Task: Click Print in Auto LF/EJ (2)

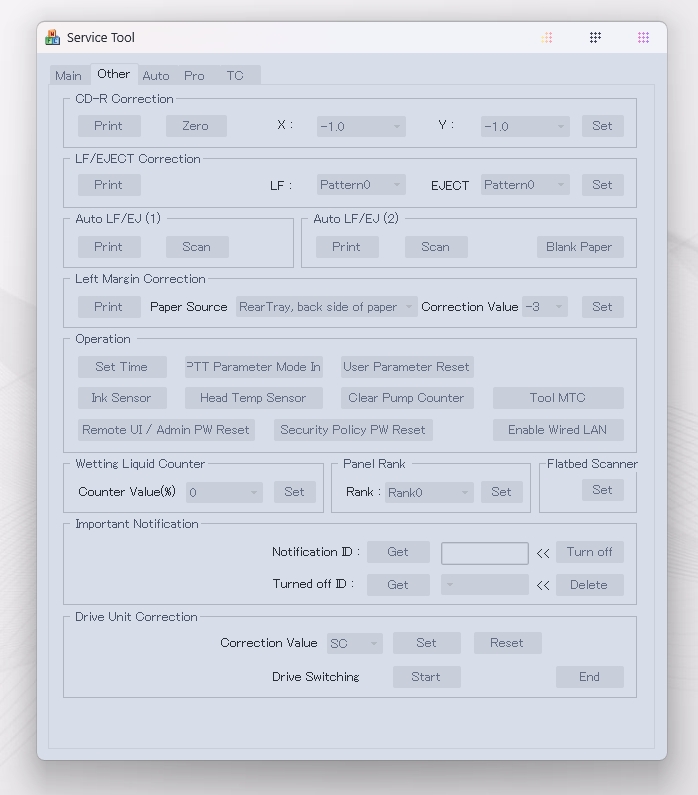Action: coord(347,247)
